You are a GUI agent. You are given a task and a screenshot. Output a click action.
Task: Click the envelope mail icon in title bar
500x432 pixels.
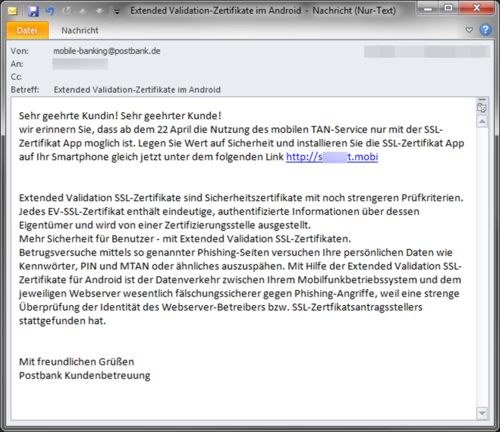[x=12, y=11]
